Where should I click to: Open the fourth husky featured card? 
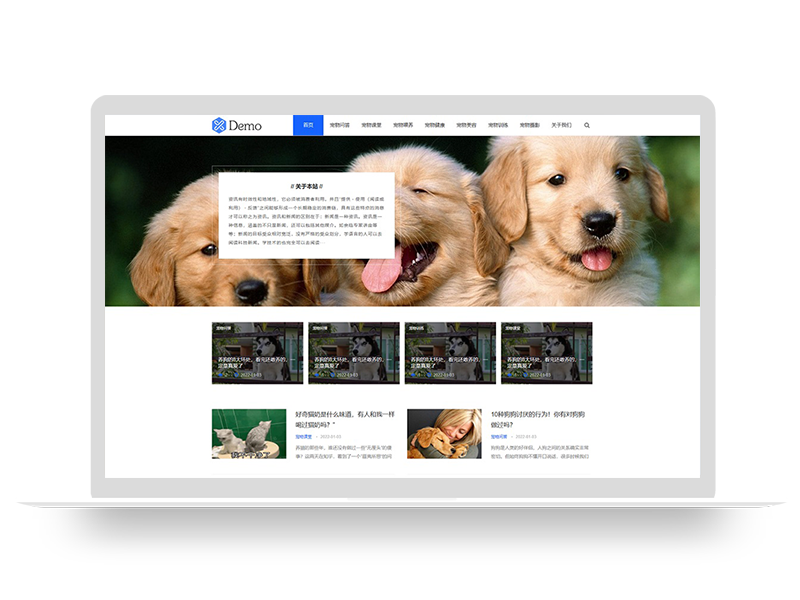(x=546, y=352)
